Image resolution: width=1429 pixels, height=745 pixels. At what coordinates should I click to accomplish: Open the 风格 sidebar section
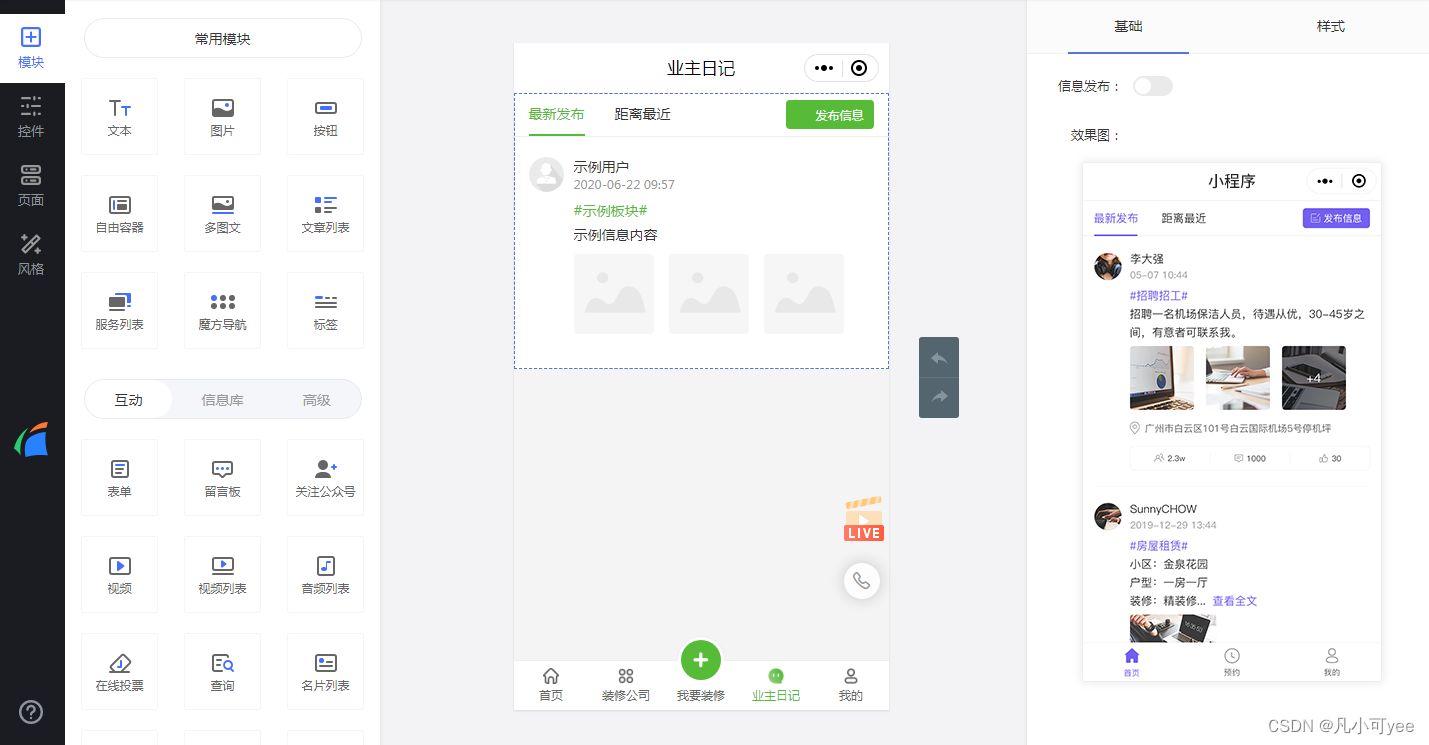click(31, 255)
